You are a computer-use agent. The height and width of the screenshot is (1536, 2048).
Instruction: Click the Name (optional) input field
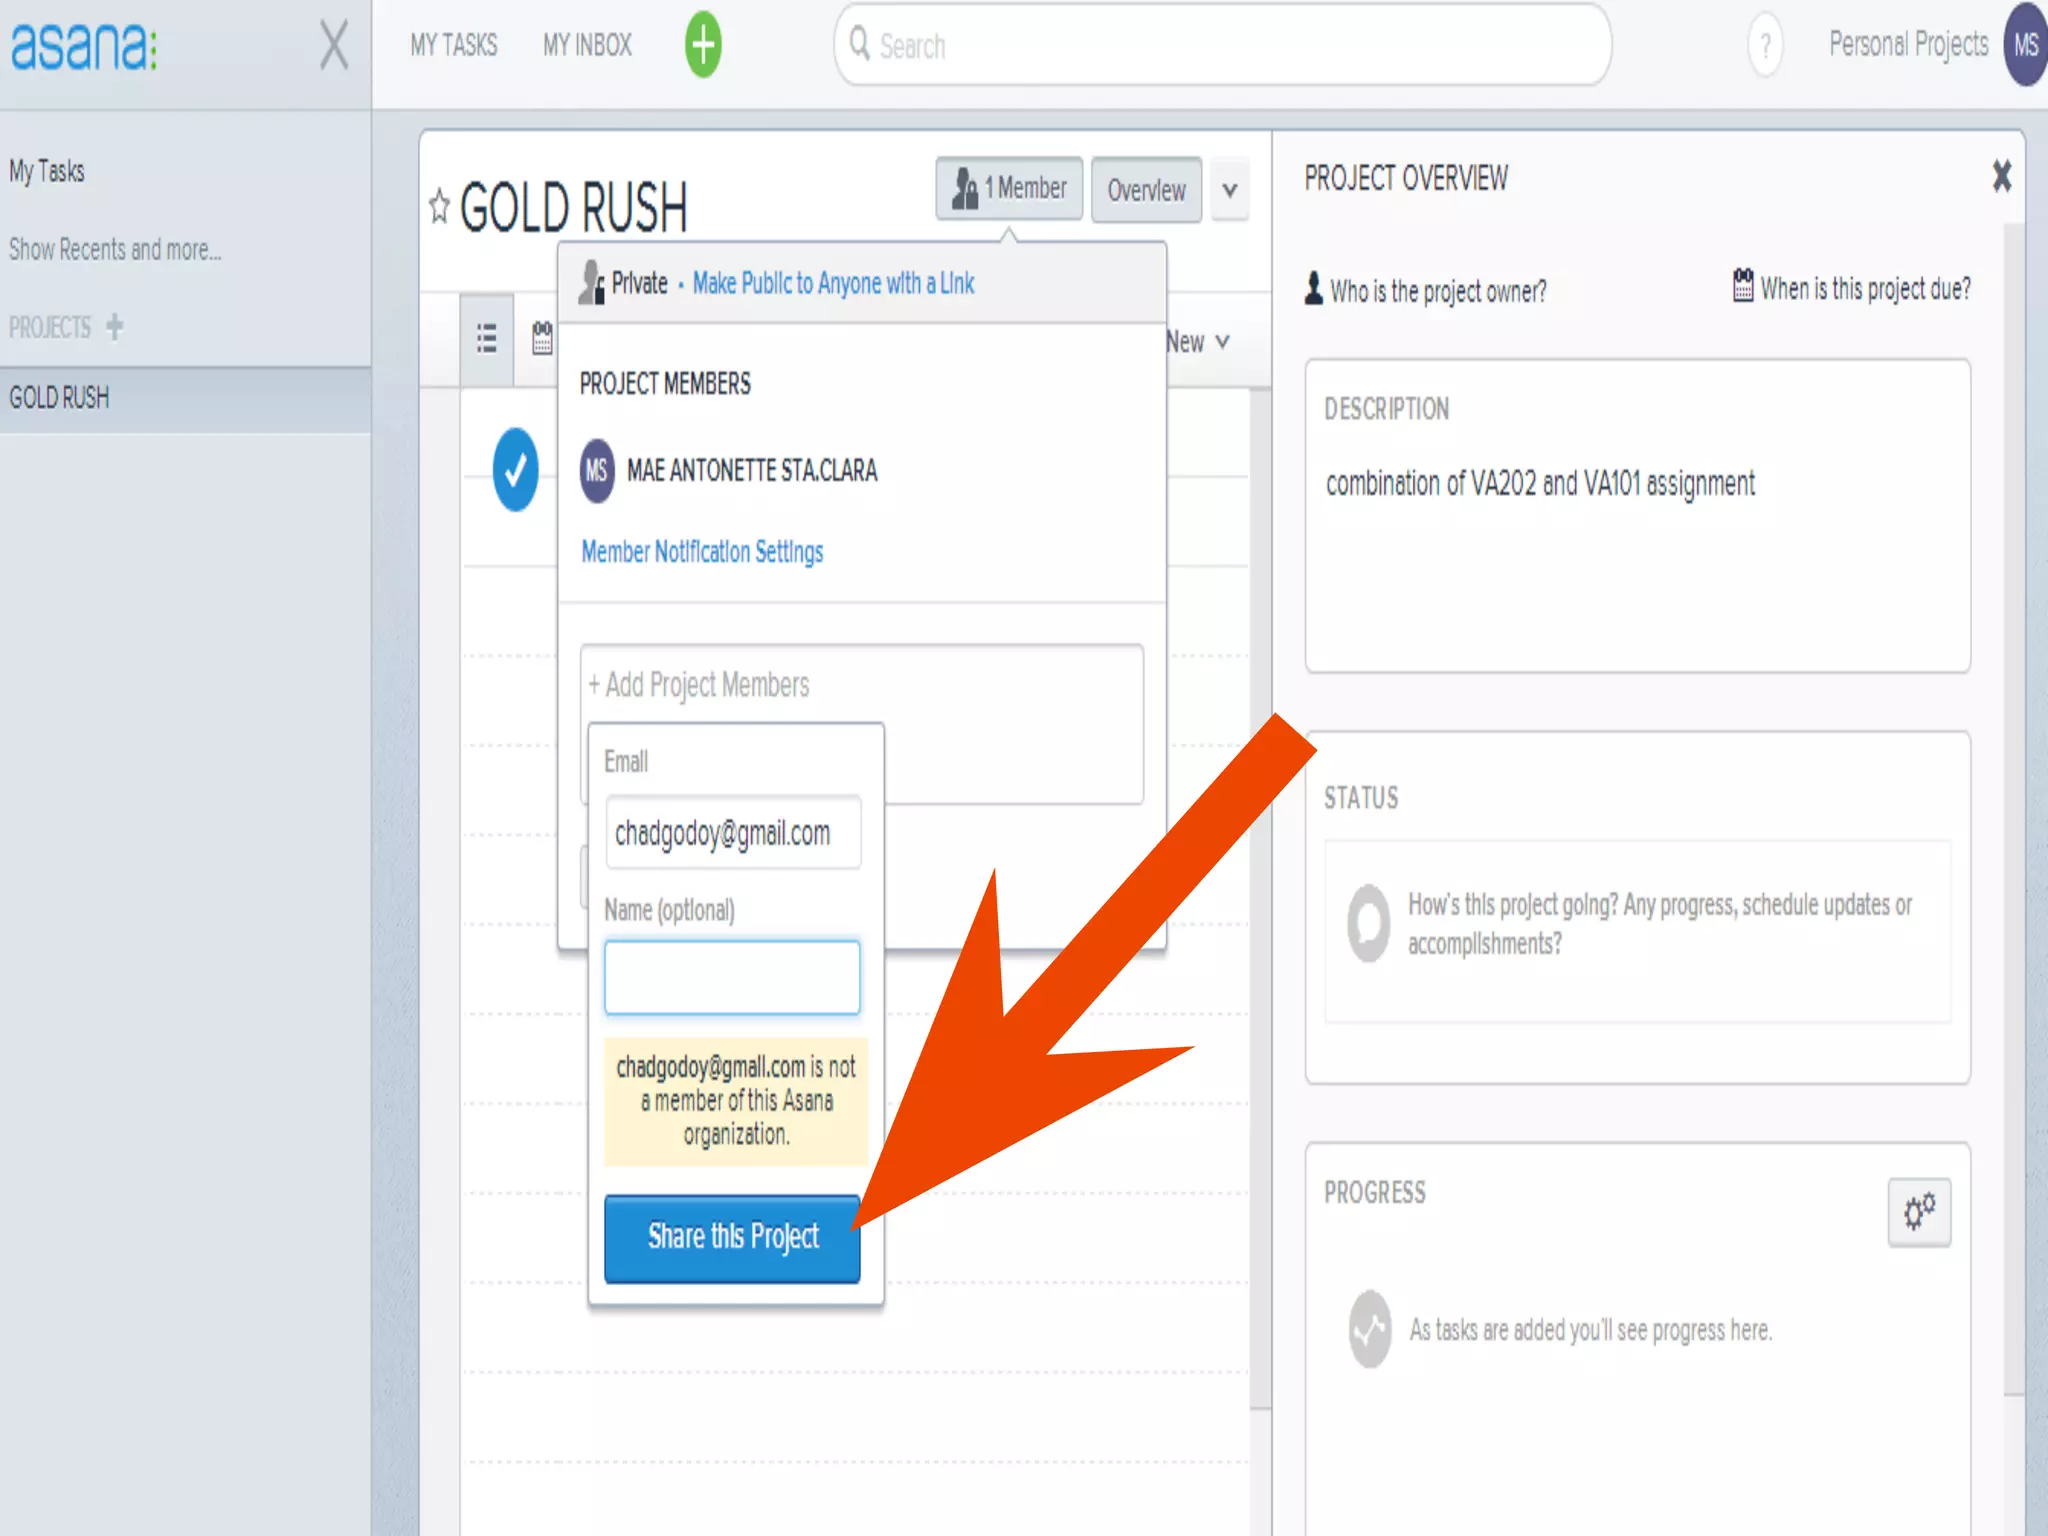click(x=732, y=977)
